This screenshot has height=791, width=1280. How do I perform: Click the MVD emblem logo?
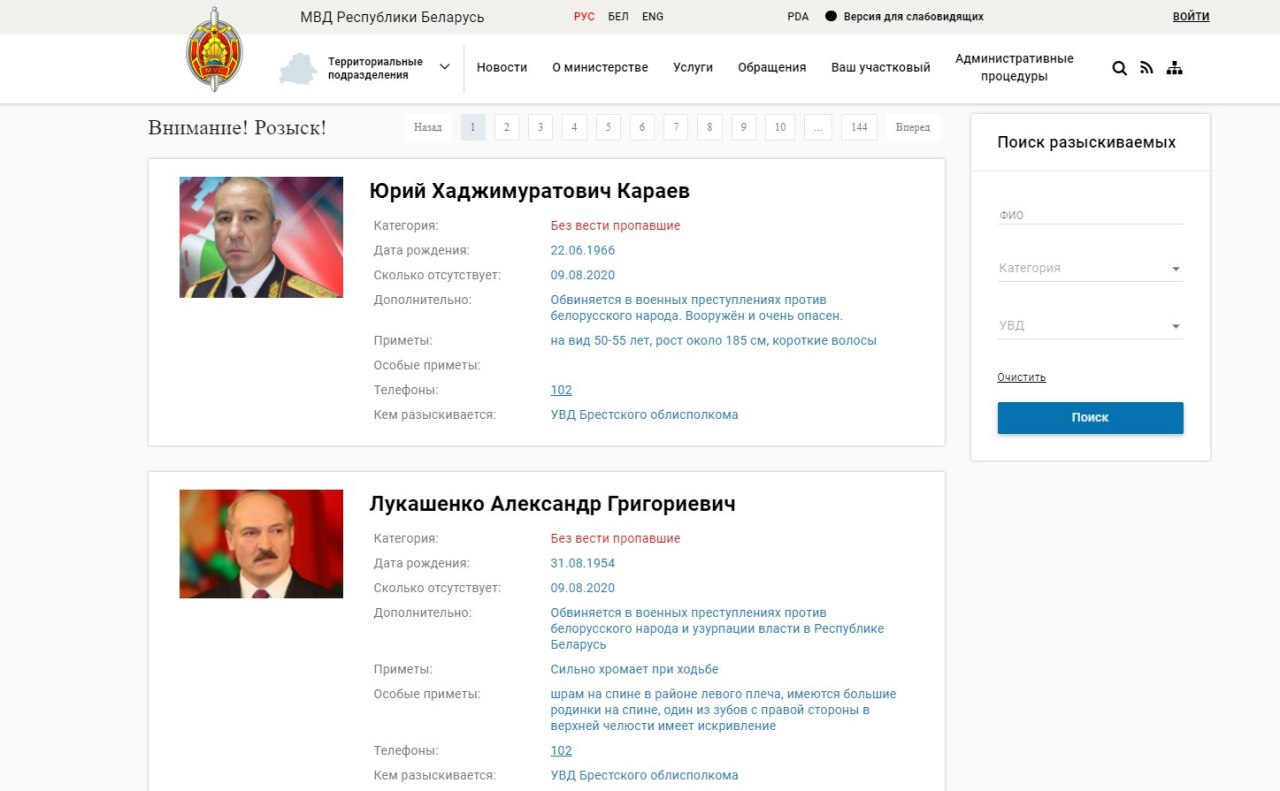(x=214, y=49)
